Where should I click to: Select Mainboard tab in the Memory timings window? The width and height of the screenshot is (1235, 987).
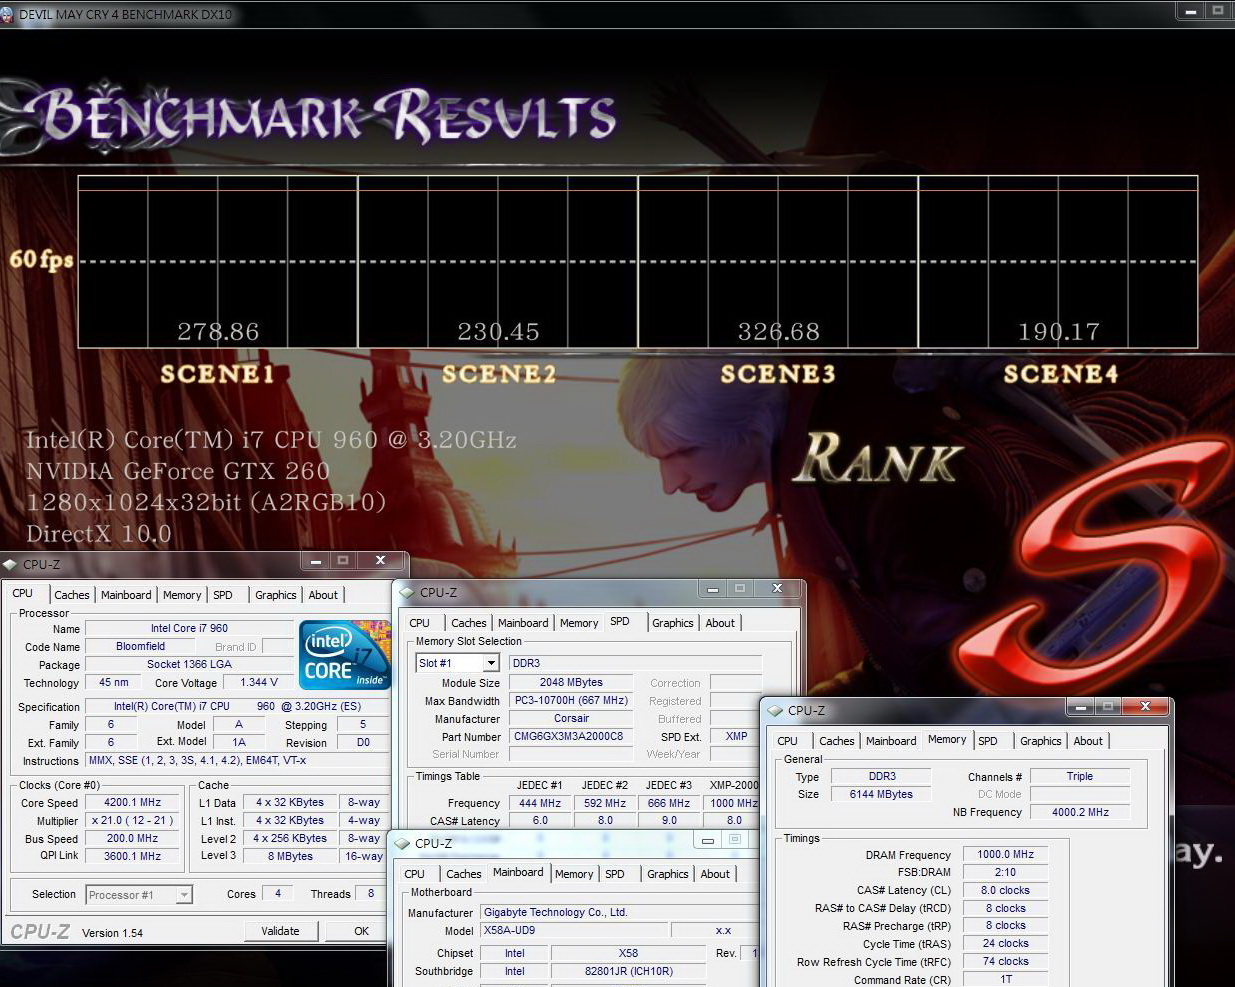[890, 741]
